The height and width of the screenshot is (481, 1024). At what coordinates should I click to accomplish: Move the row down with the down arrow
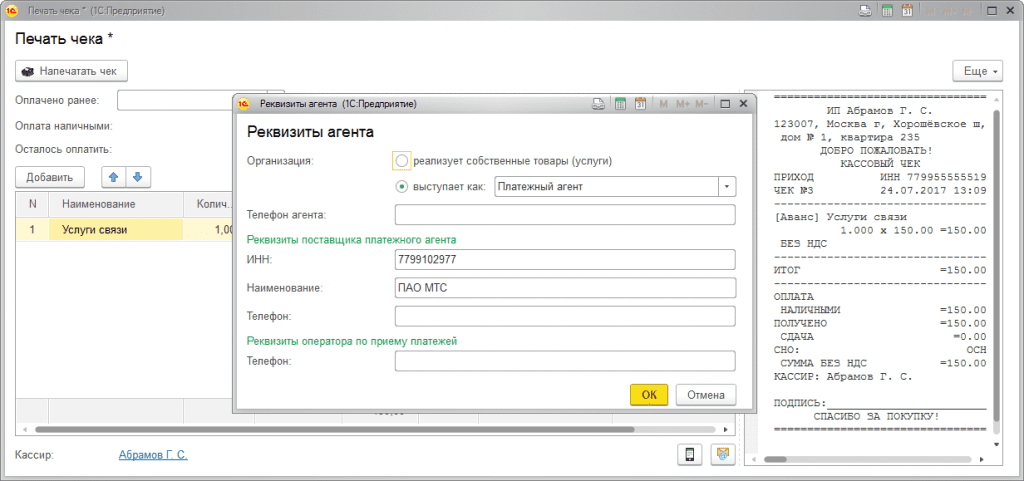pos(137,177)
